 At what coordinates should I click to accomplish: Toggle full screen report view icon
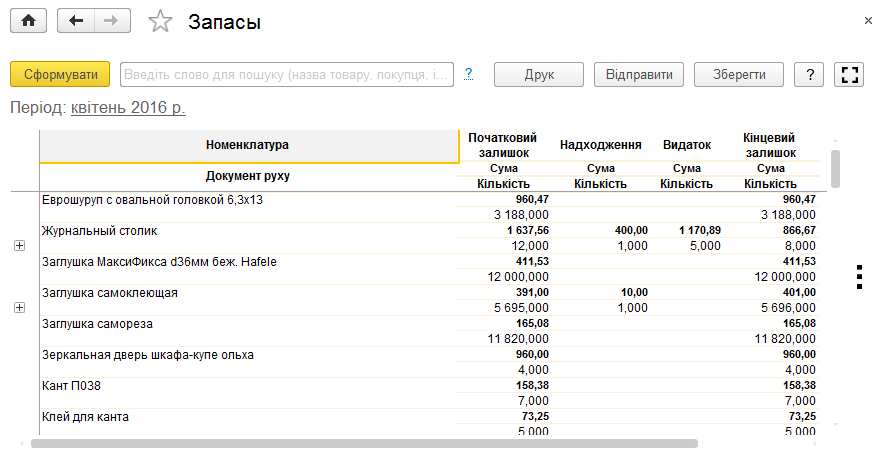(x=849, y=74)
